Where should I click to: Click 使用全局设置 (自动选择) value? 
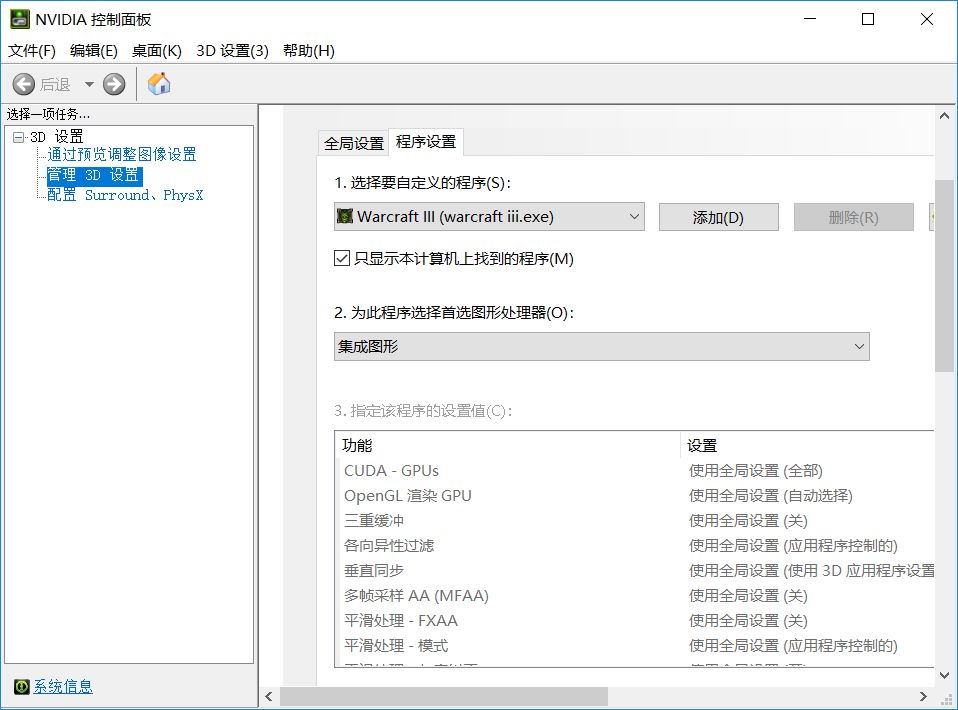click(770, 496)
